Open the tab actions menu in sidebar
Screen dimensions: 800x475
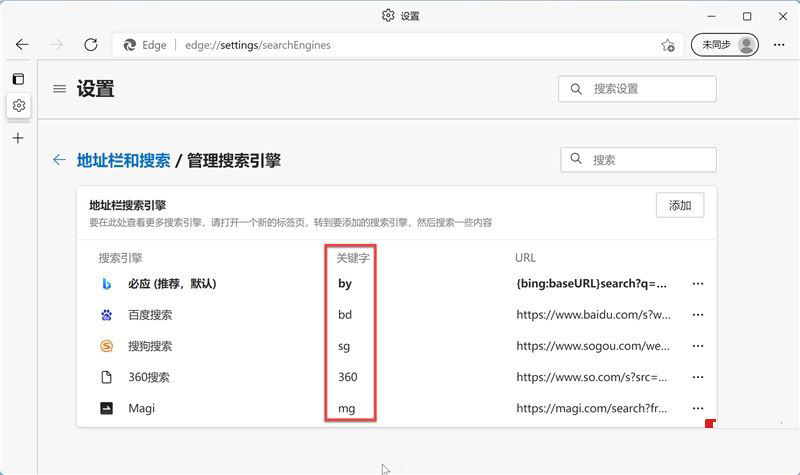[x=18, y=79]
